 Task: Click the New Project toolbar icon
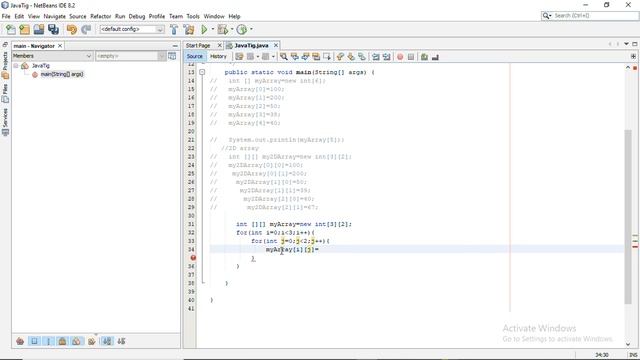pos(25,29)
